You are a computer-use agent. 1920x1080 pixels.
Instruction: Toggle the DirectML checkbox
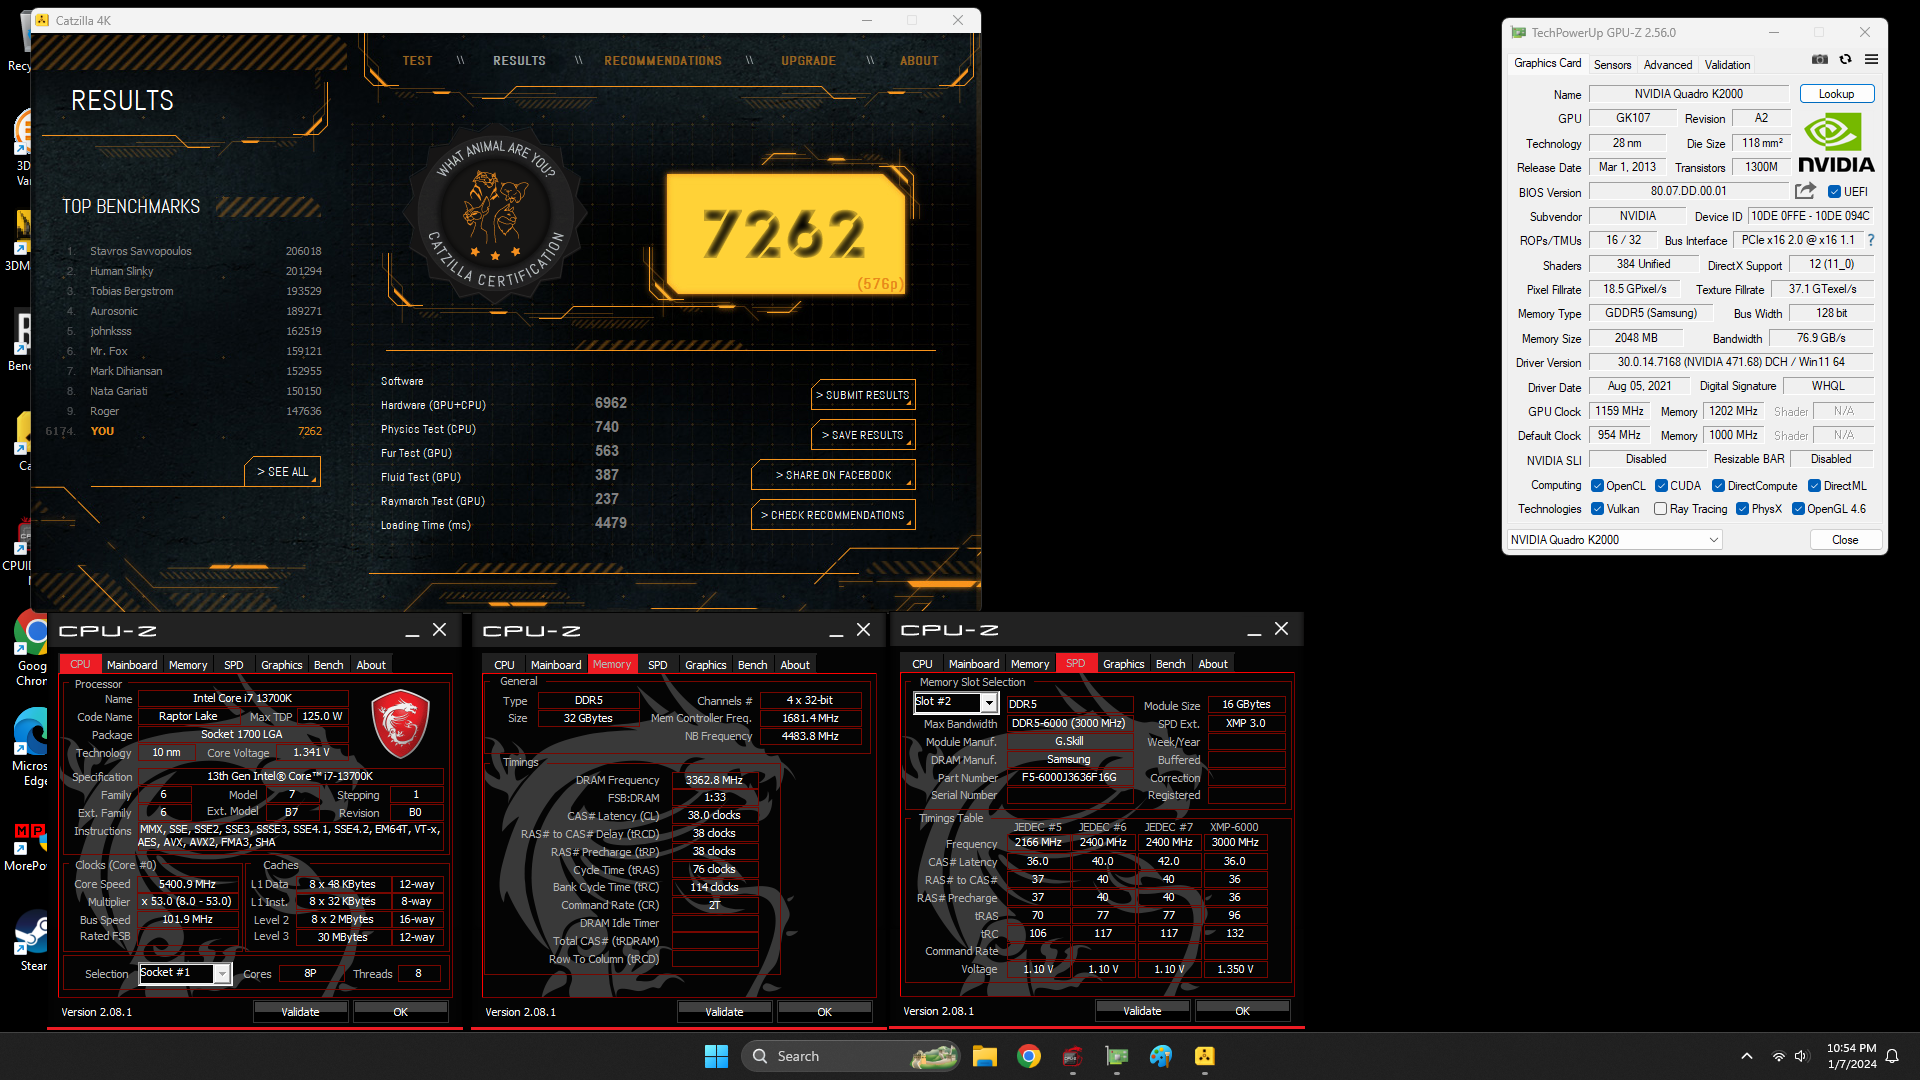coord(1814,486)
